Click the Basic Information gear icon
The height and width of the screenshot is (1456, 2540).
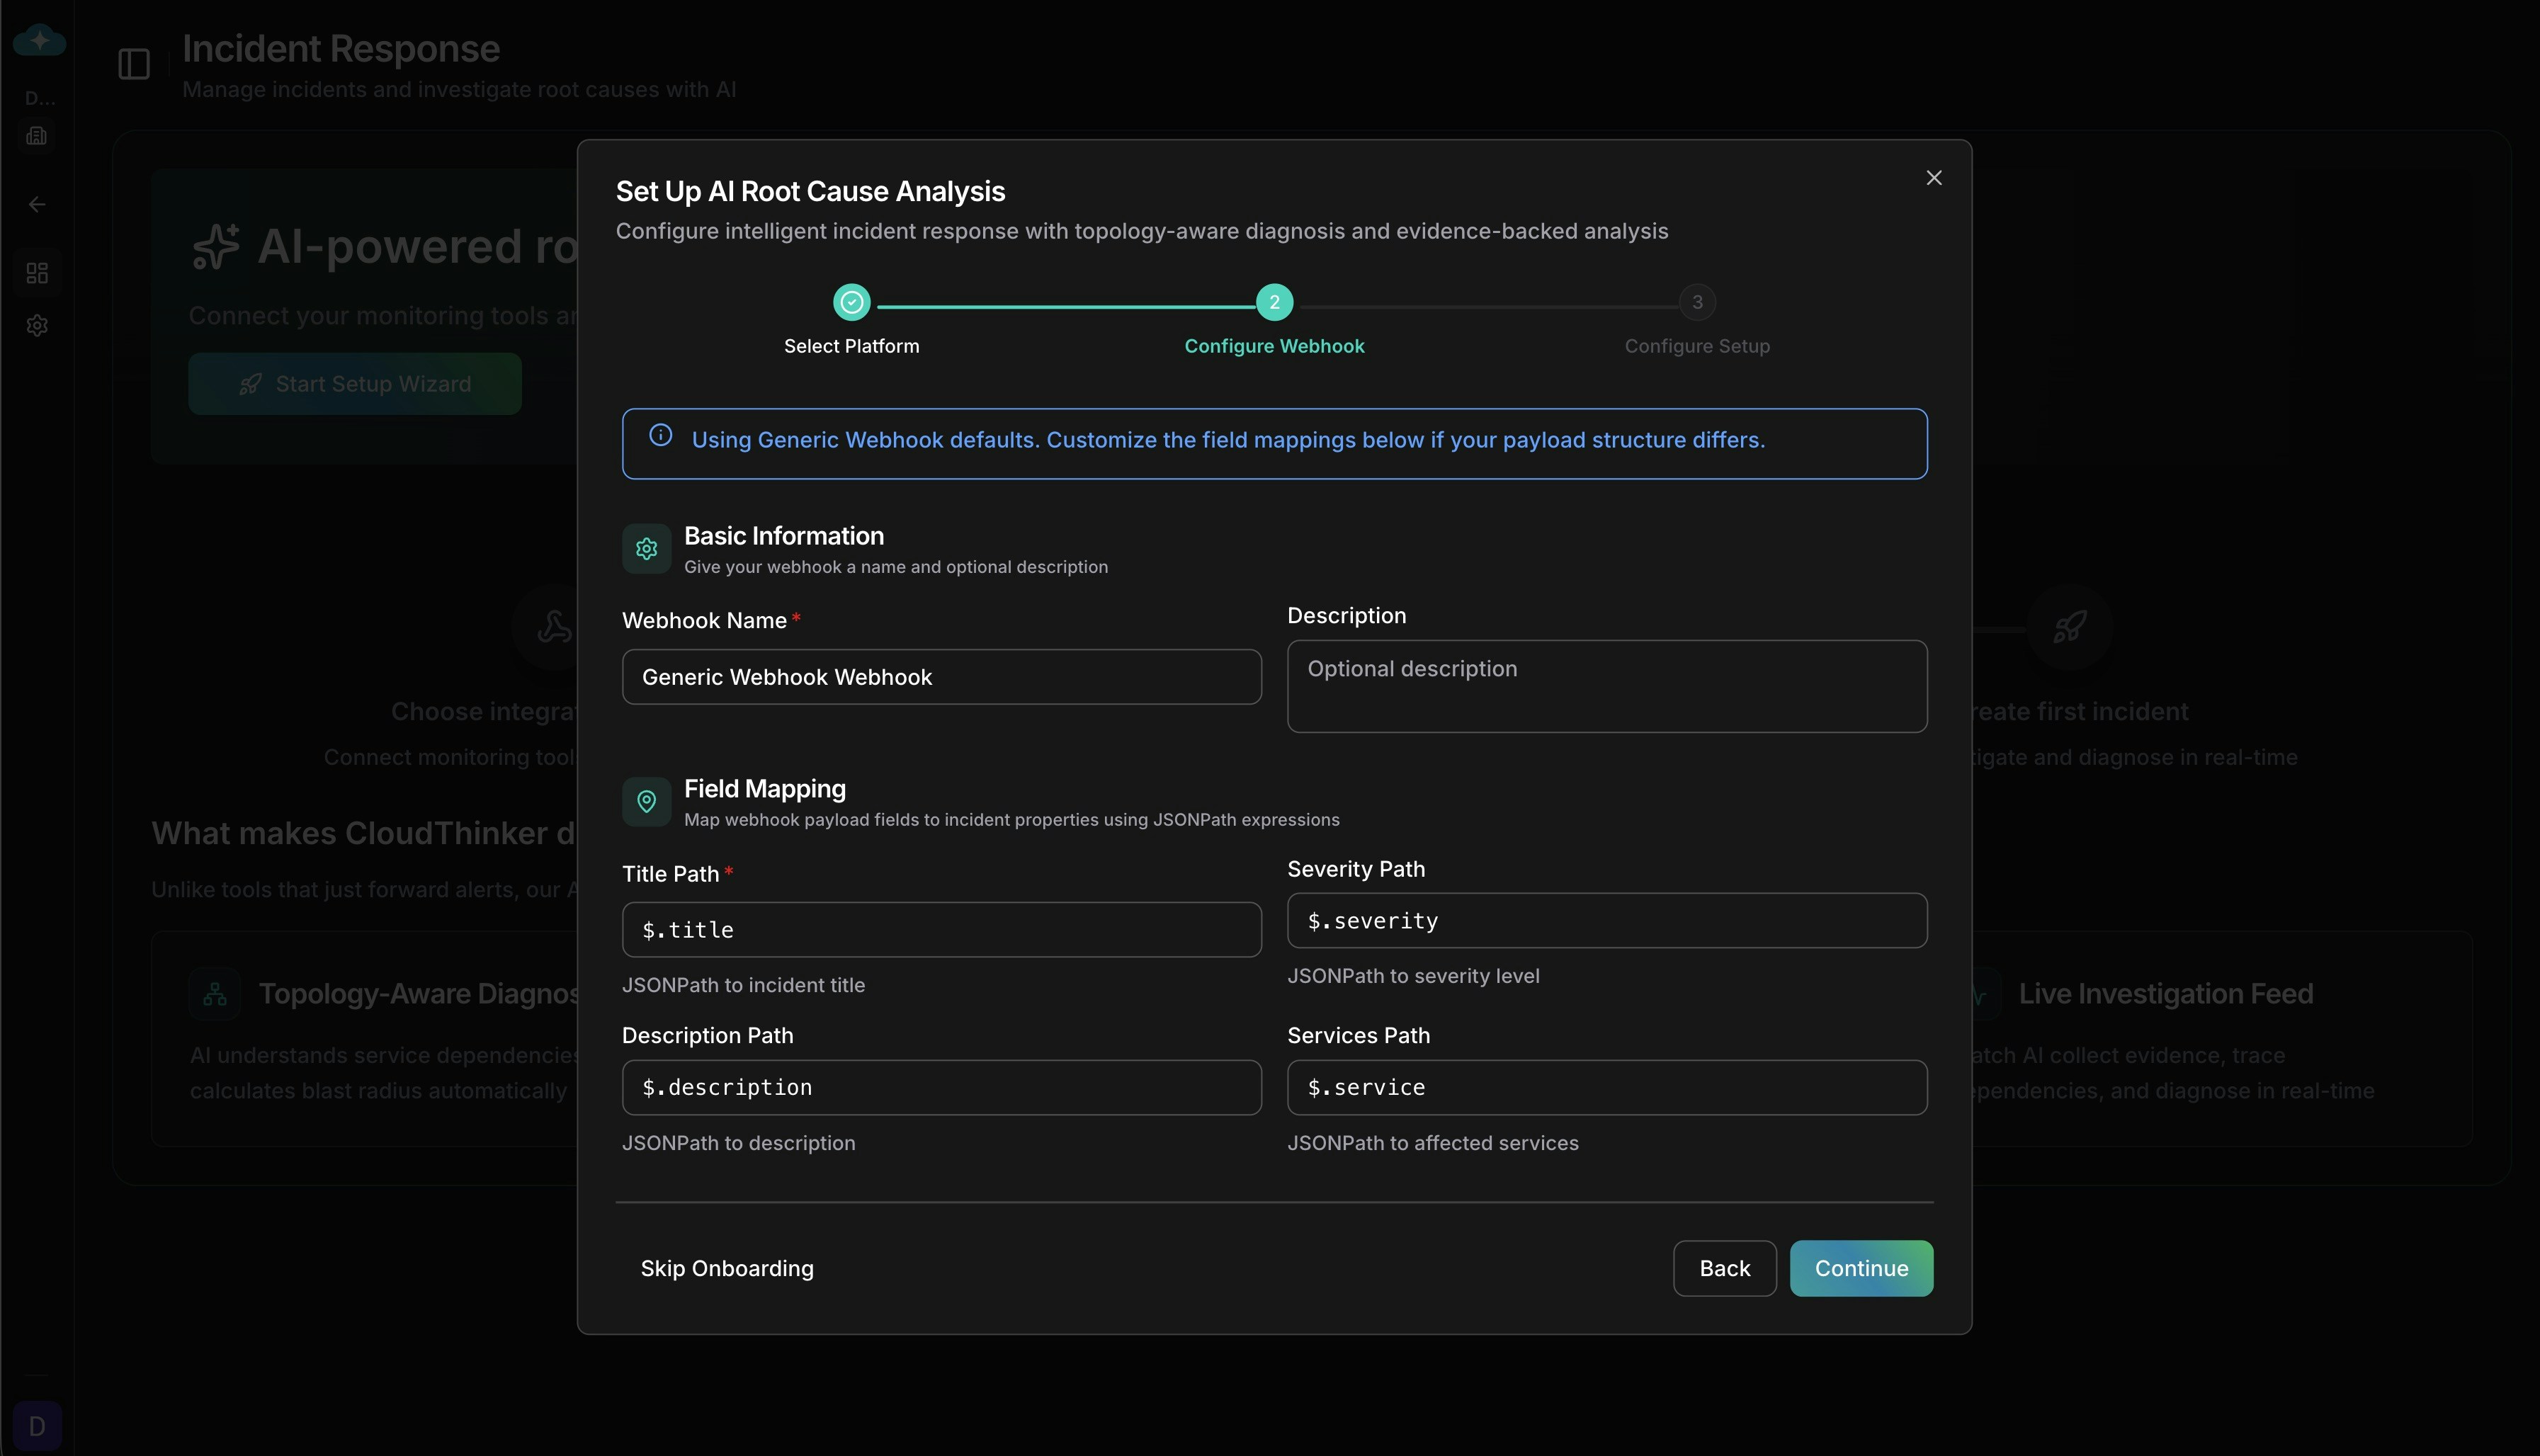646,548
